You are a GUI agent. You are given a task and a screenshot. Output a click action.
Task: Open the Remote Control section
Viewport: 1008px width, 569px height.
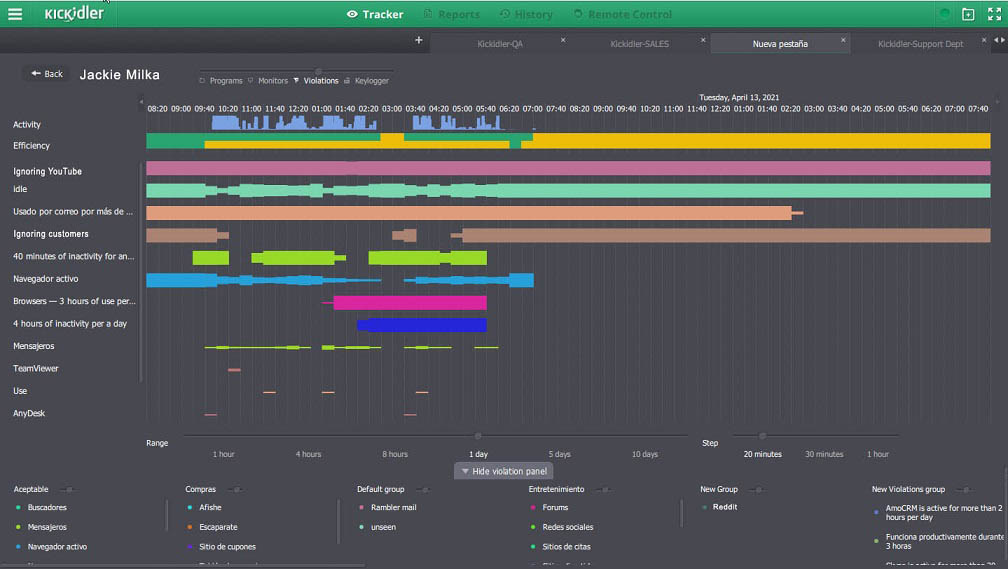pyautogui.click(x=622, y=14)
